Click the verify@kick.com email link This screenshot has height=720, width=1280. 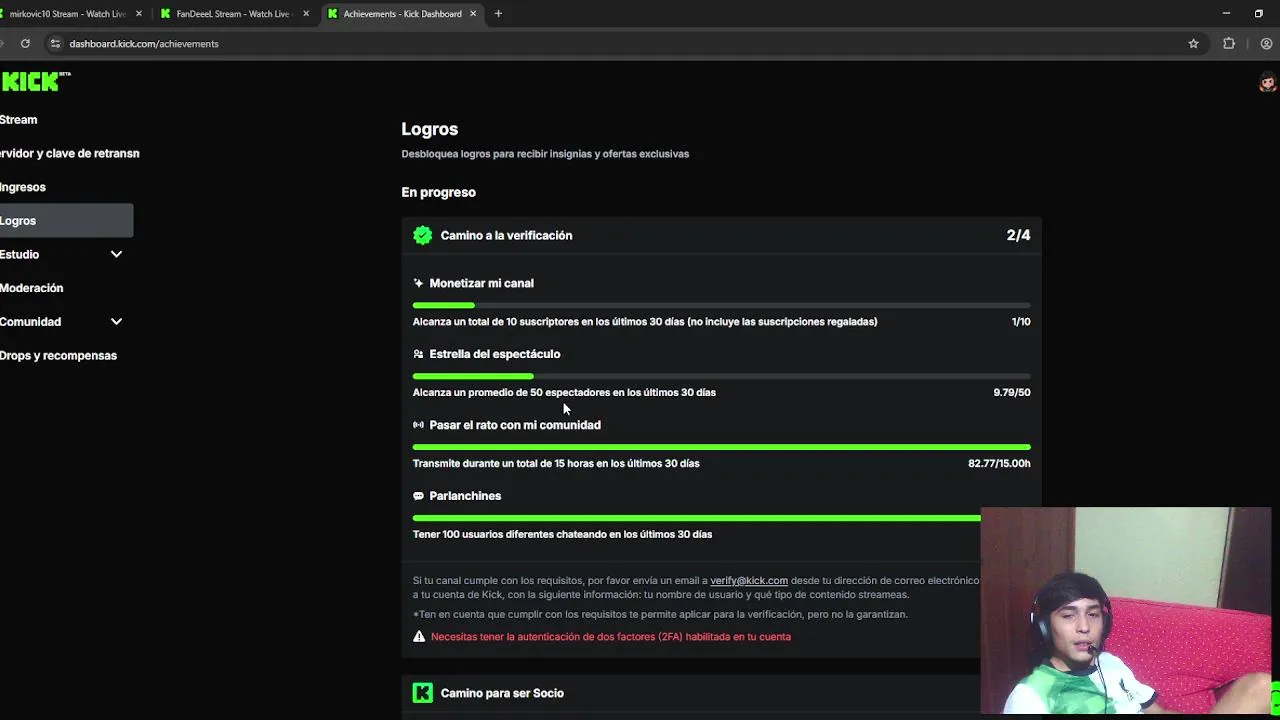(x=749, y=580)
